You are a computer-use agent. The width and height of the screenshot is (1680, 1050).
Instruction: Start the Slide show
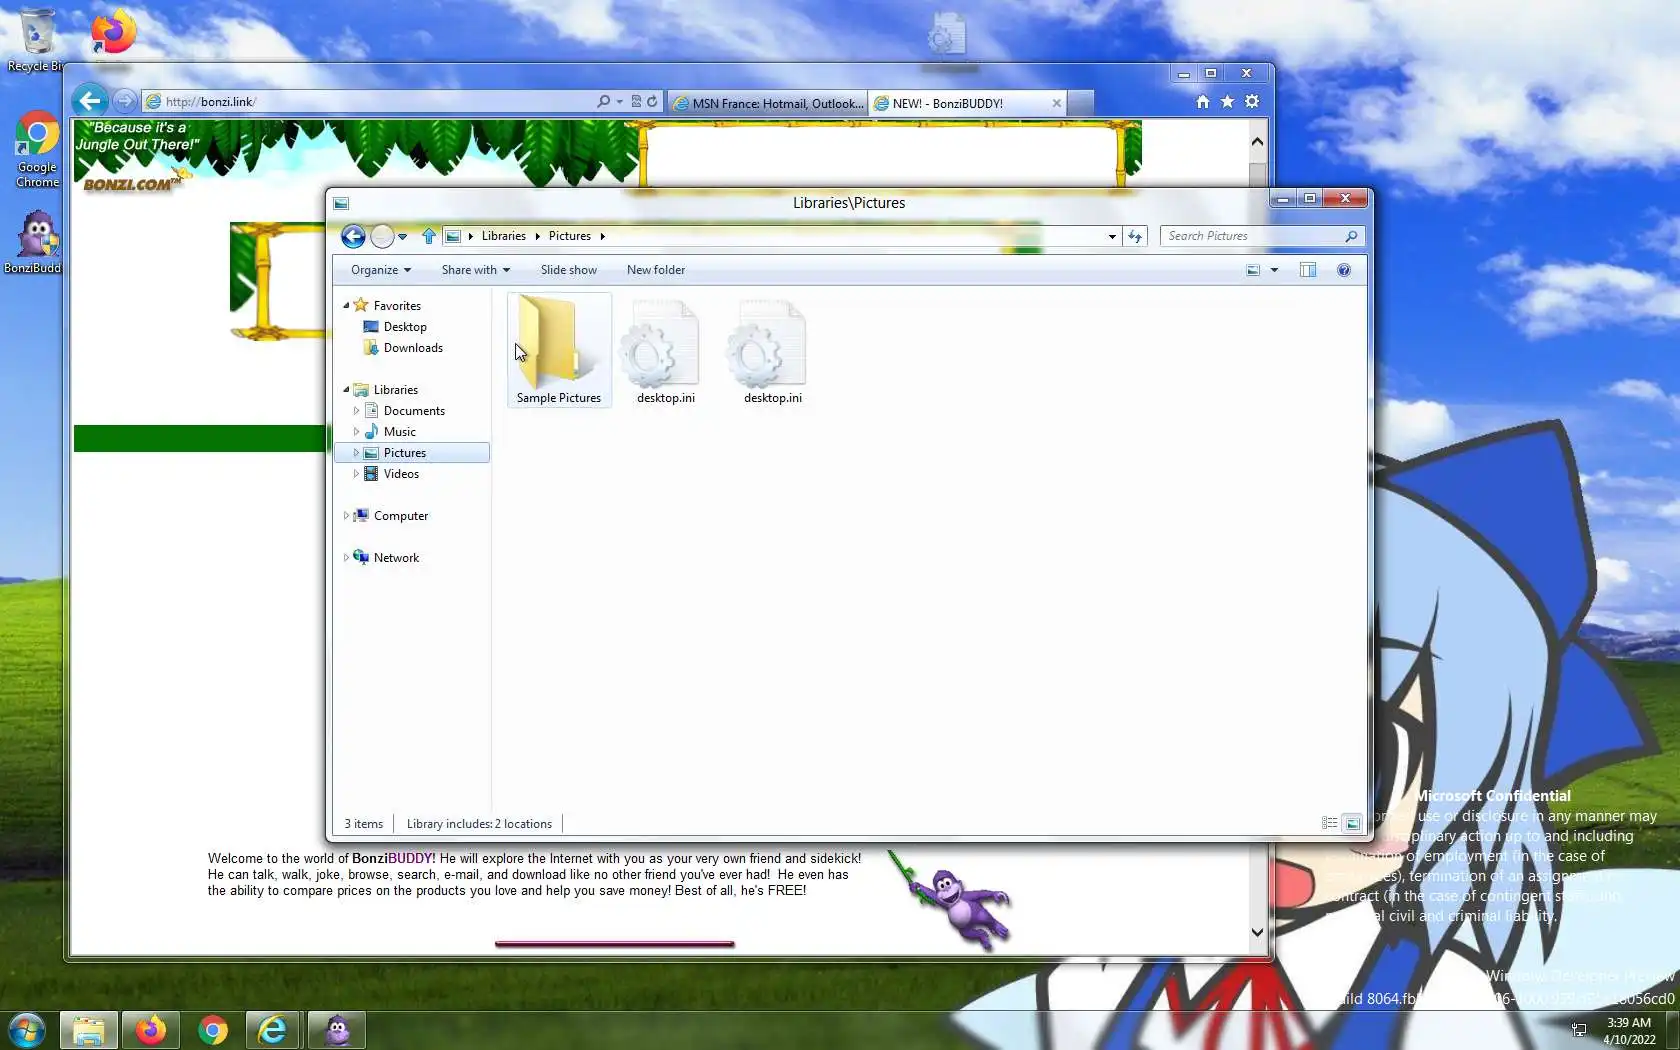click(x=569, y=270)
